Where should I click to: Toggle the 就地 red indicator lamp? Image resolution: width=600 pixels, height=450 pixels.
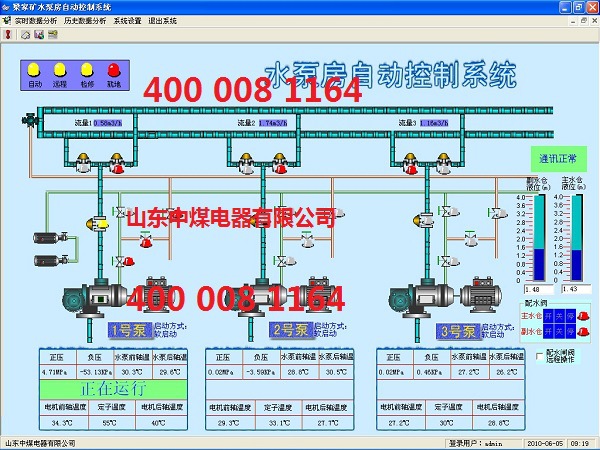[114, 70]
